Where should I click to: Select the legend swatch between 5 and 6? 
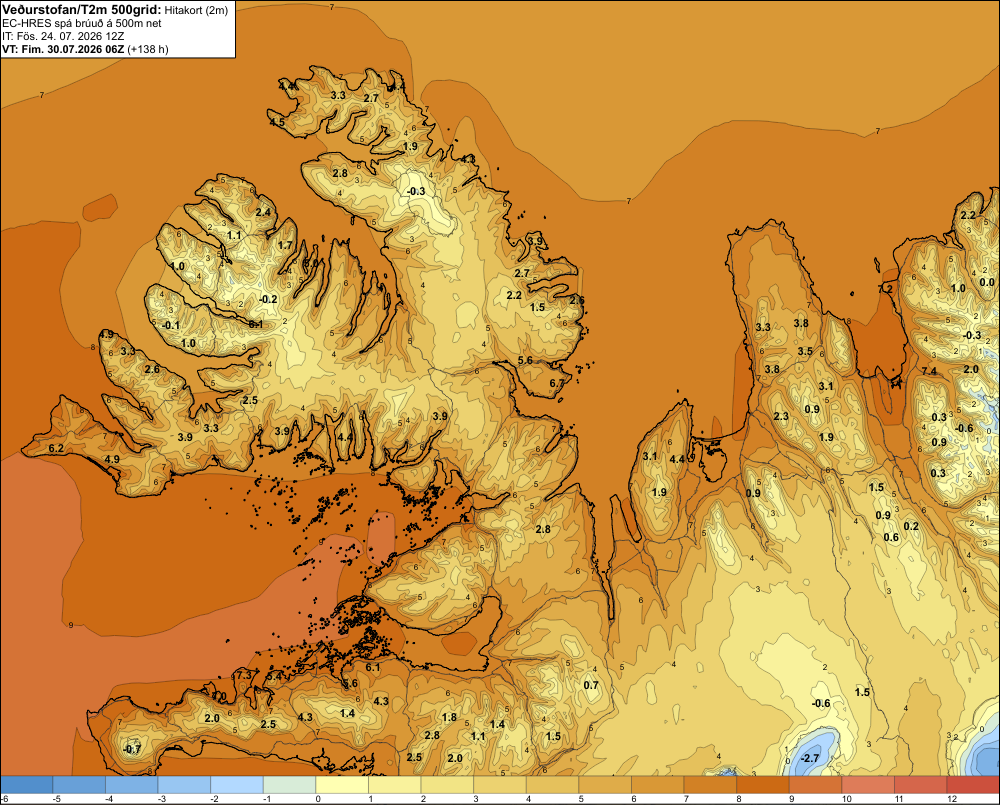(x=605, y=785)
